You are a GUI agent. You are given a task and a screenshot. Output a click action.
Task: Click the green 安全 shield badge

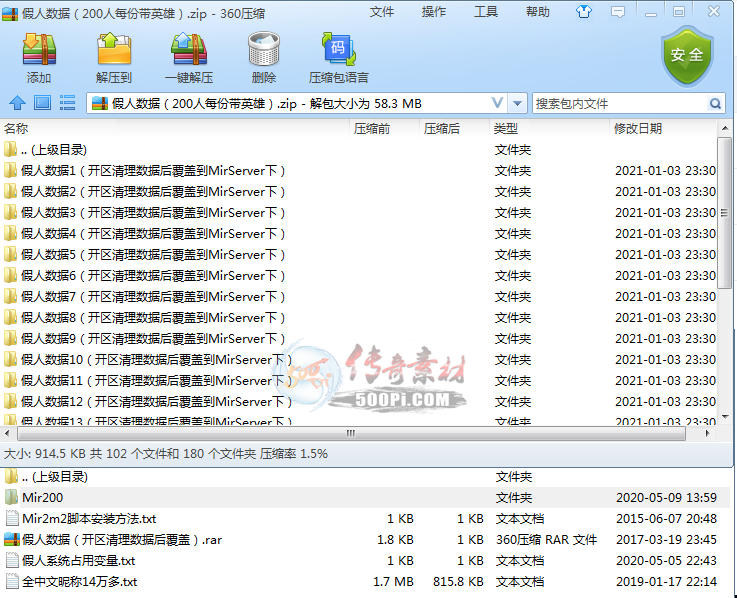point(687,56)
